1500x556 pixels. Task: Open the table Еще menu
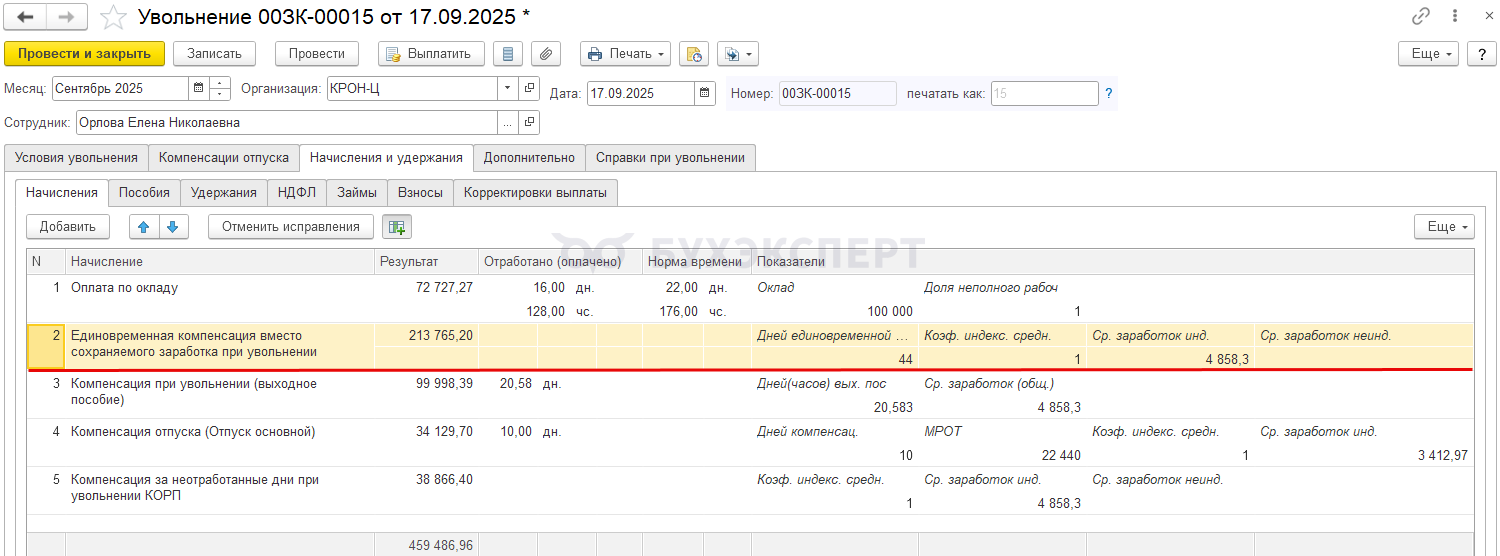point(1444,227)
